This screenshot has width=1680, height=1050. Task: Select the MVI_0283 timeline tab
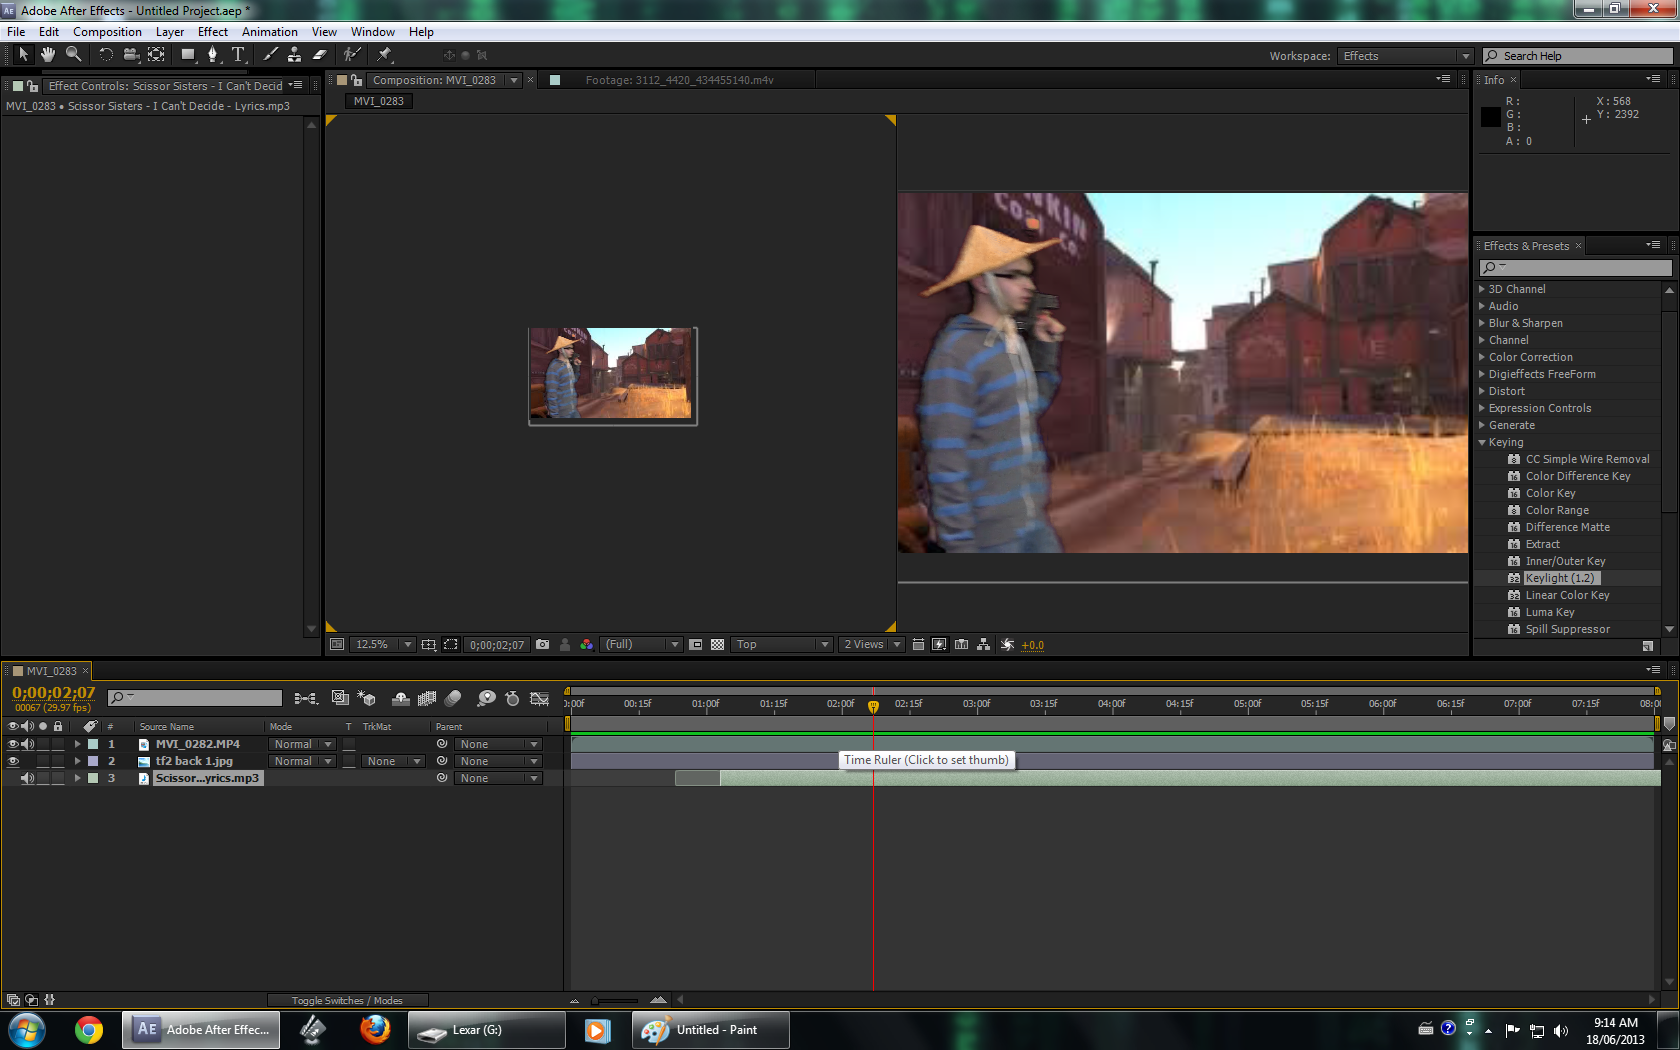(x=52, y=671)
